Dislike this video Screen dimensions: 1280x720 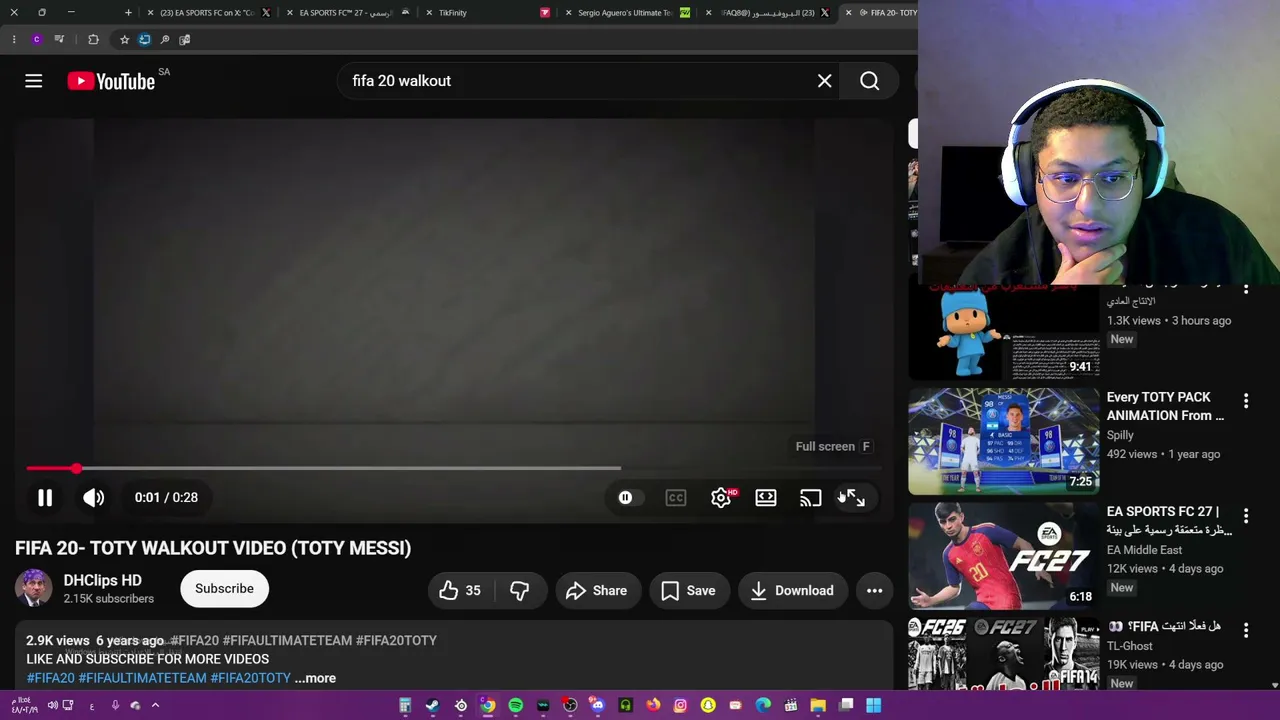pos(519,590)
